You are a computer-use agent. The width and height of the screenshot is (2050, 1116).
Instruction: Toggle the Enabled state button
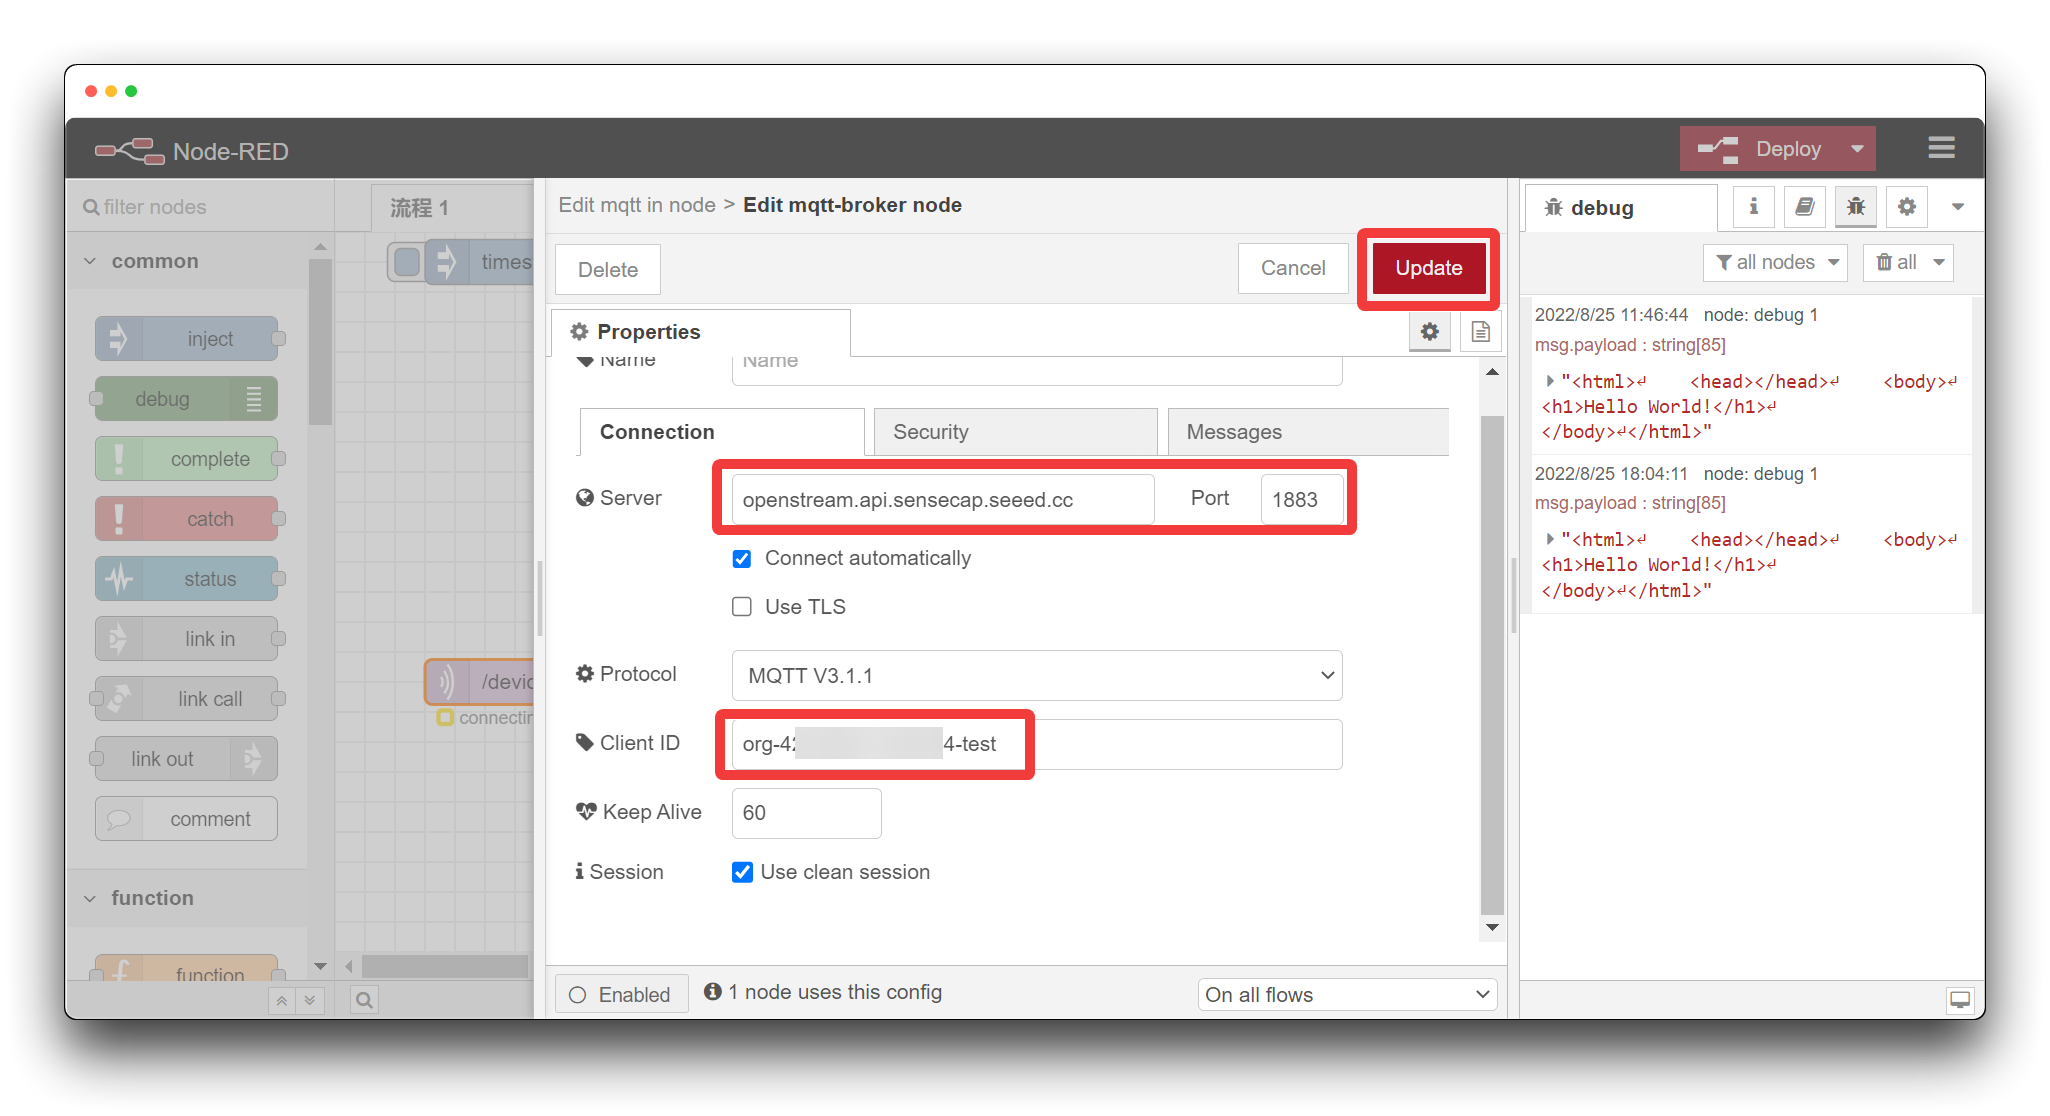[621, 995]
